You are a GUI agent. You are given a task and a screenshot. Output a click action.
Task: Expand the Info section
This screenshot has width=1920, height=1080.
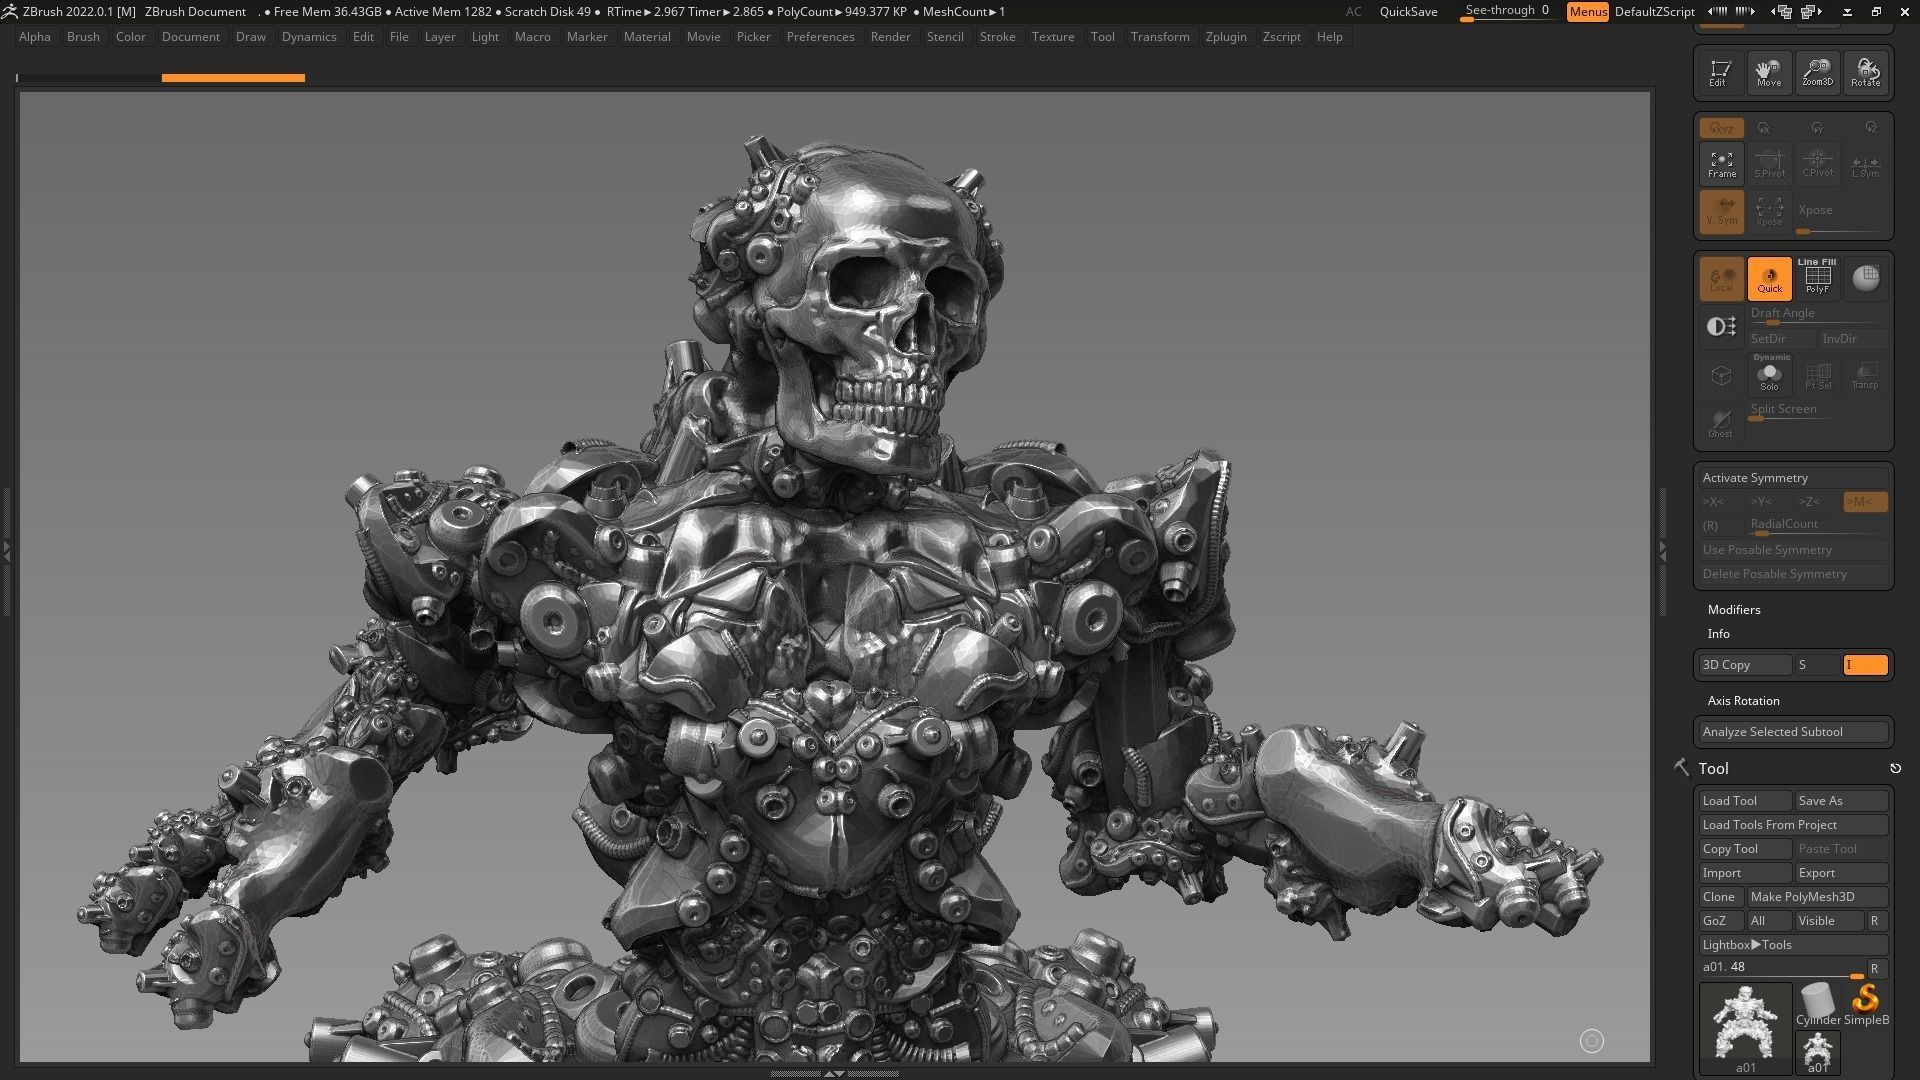[1718, 634]
